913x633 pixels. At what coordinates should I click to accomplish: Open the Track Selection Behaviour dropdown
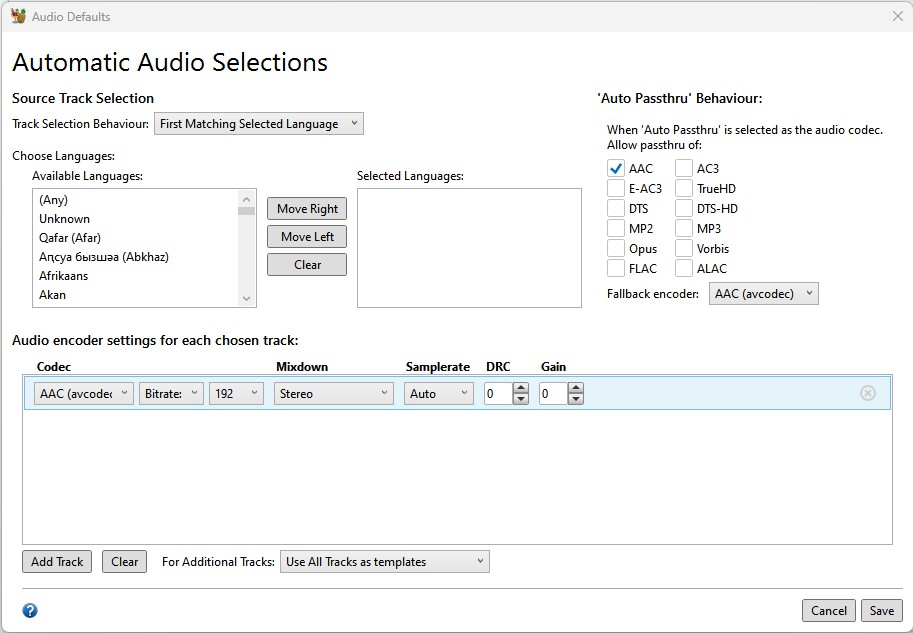pyautogui.click(x=258, y=124)
